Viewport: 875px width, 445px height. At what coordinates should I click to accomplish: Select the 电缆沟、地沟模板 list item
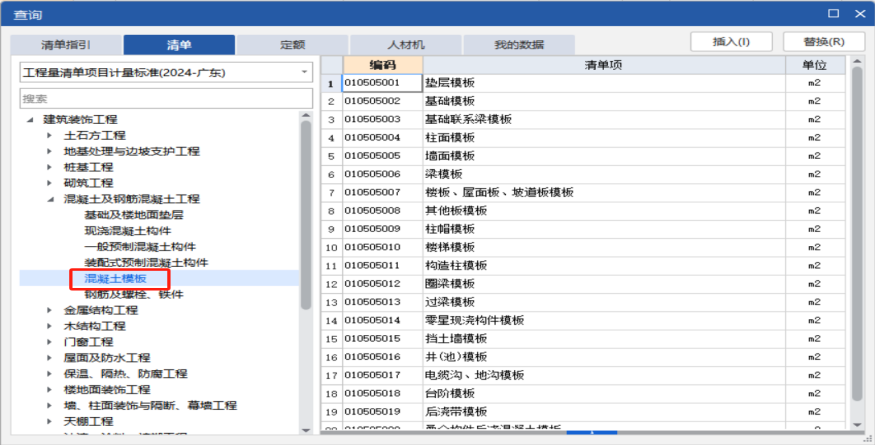click(474, 375)
